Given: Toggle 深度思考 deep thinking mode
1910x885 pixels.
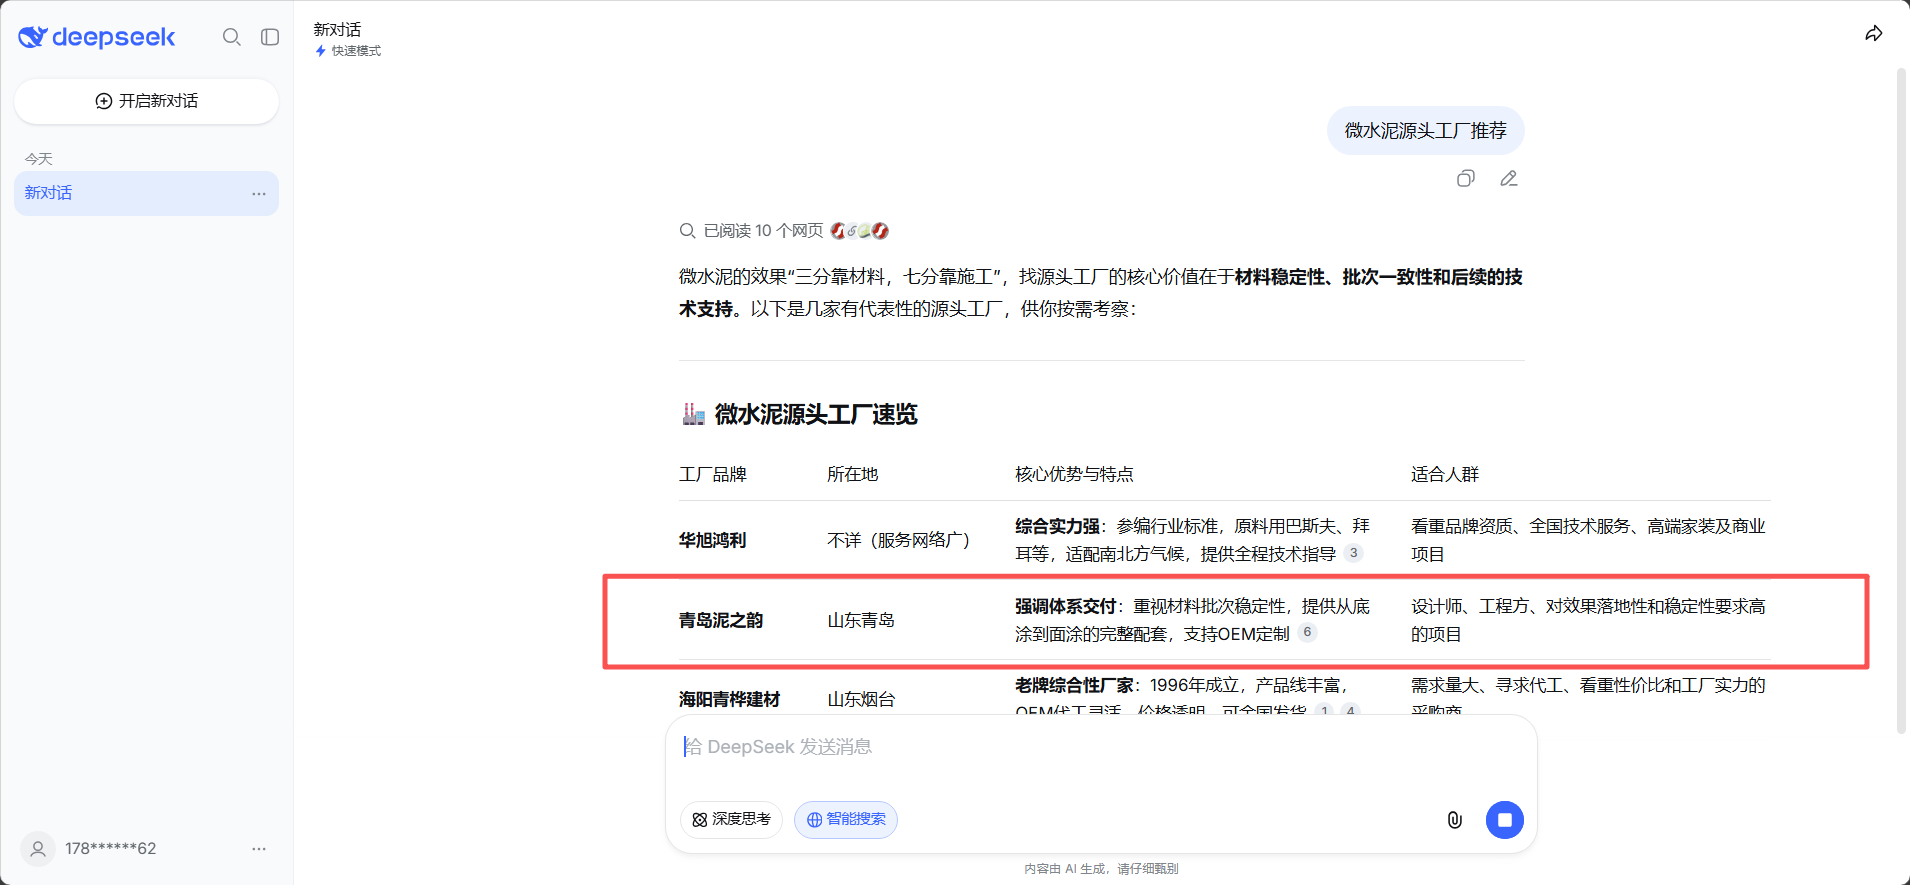Looking at the screenshot, I should tap(732, 820).
